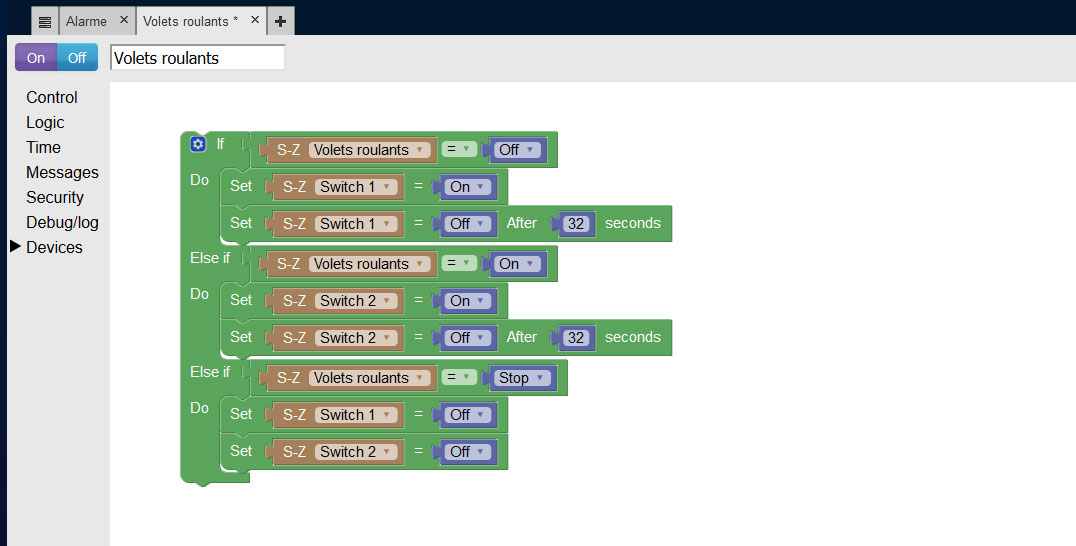Add a new tab with plus icon
This screenshot has height=546, width=1076.
point(281,21)
